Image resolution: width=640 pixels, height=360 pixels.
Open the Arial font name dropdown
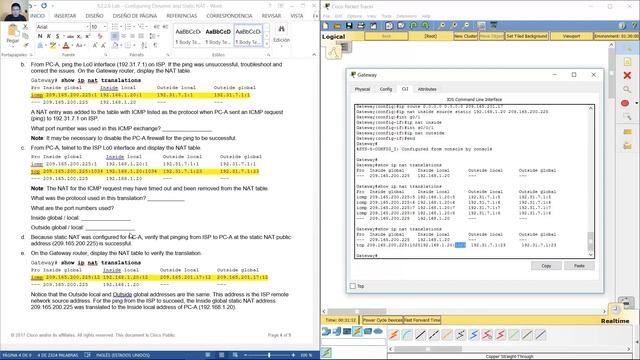[87, 27]
